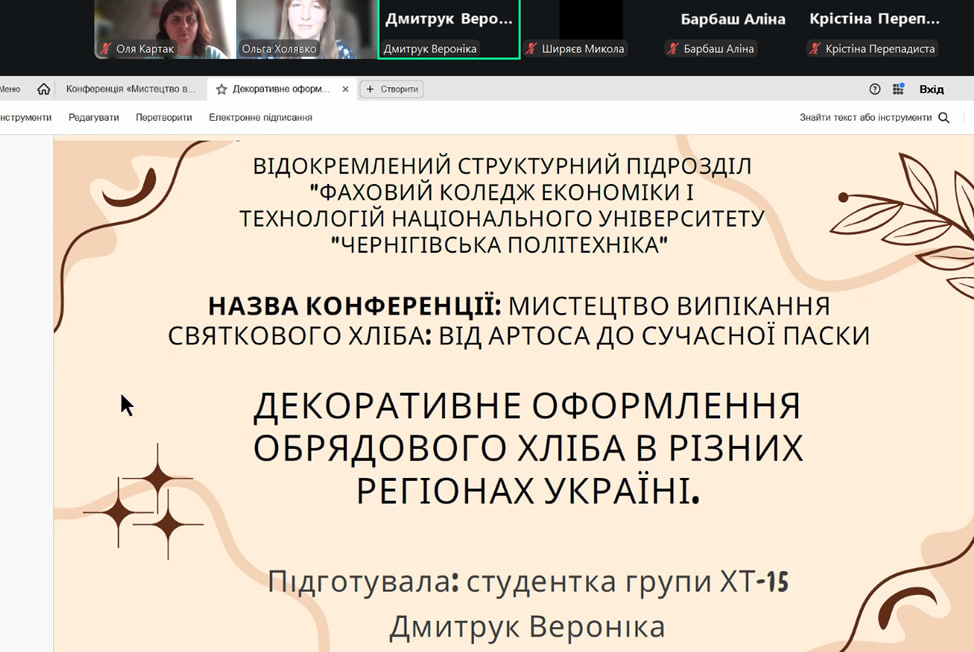The image size is (974, 652).
Task: Click the muted mic icon for Крістіна Перепадиста
Action: click(816, 49)
